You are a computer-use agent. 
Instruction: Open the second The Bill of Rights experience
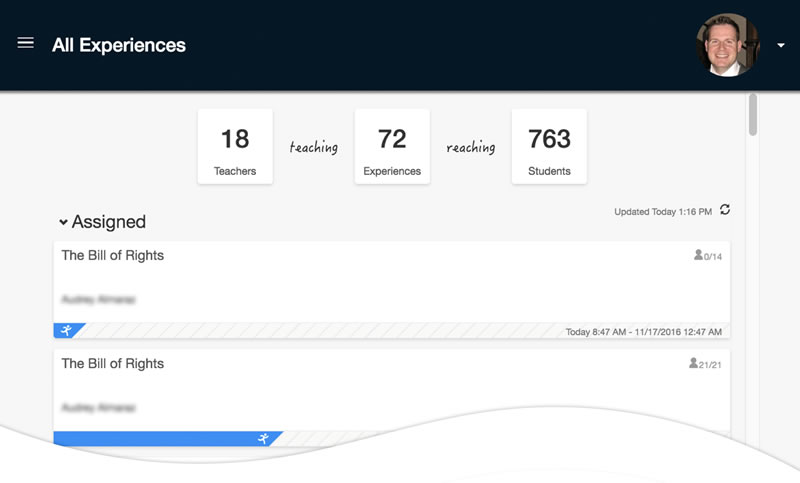pos(113,364)
